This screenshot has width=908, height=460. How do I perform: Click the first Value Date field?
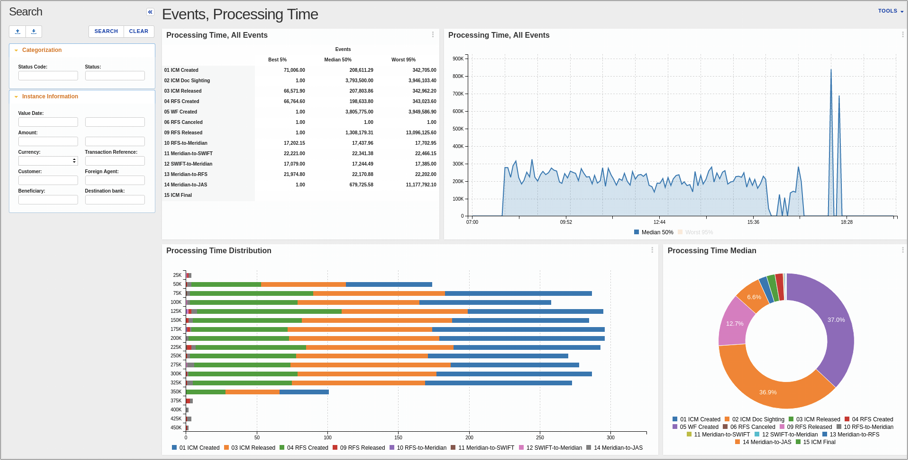47,122
